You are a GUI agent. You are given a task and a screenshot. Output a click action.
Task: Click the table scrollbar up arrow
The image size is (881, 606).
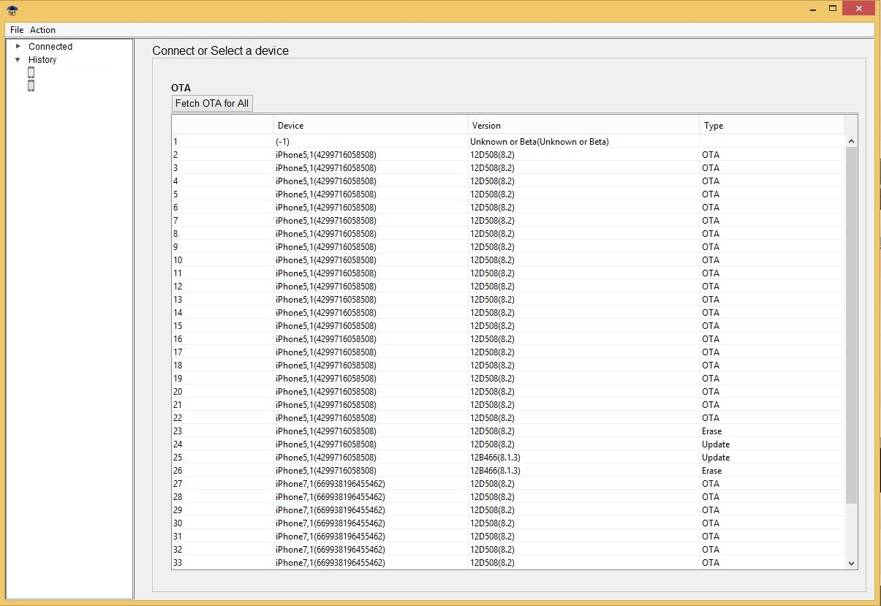point(851,142)
